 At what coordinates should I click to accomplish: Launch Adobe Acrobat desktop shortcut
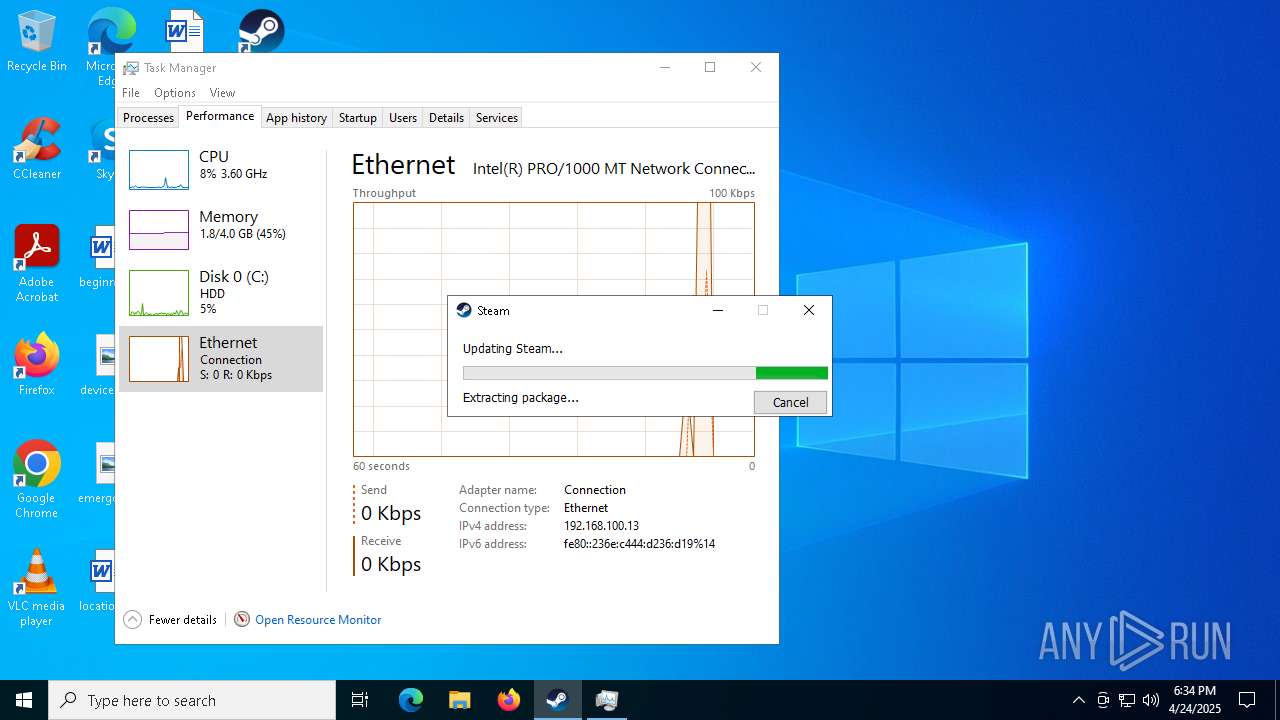pyautogui.click(x=37, y=264)
